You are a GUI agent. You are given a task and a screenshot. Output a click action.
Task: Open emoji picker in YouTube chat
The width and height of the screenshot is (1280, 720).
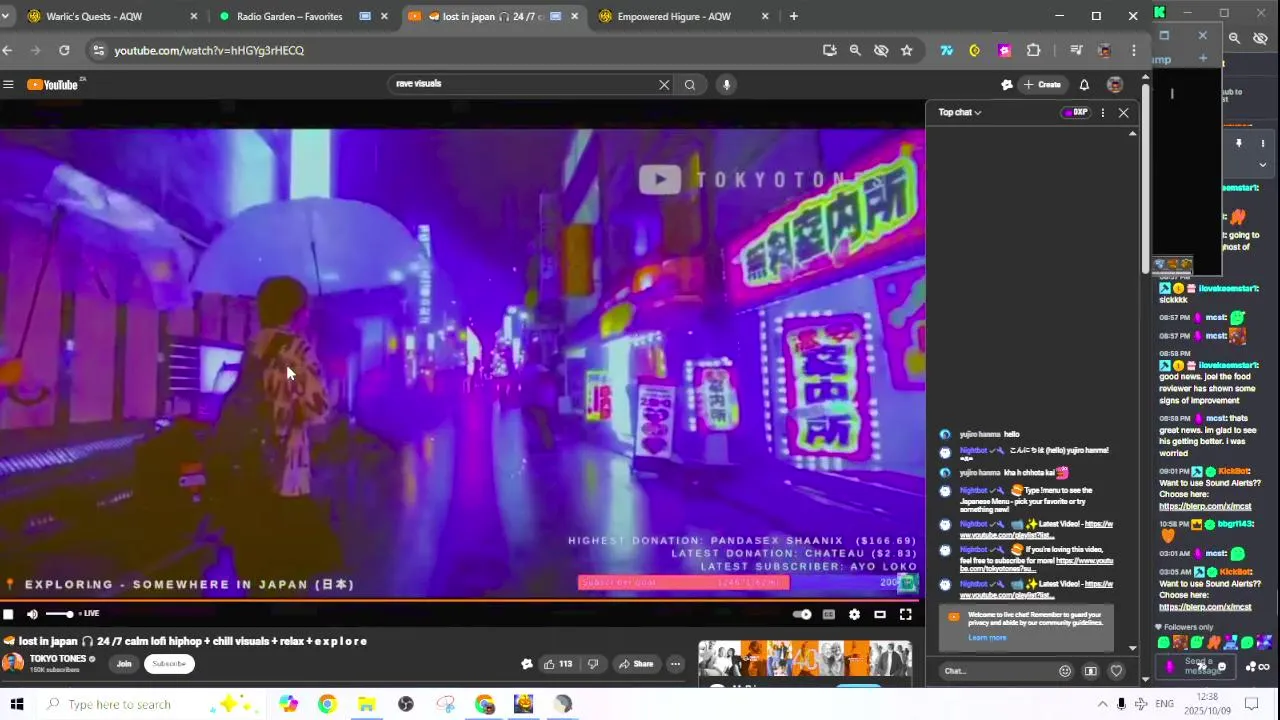point(1065,671)
